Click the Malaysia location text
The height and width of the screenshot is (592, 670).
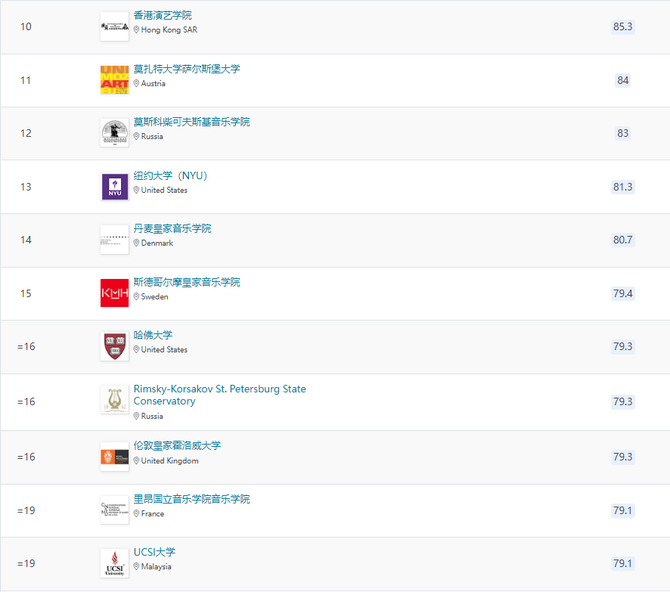point(156,566)
